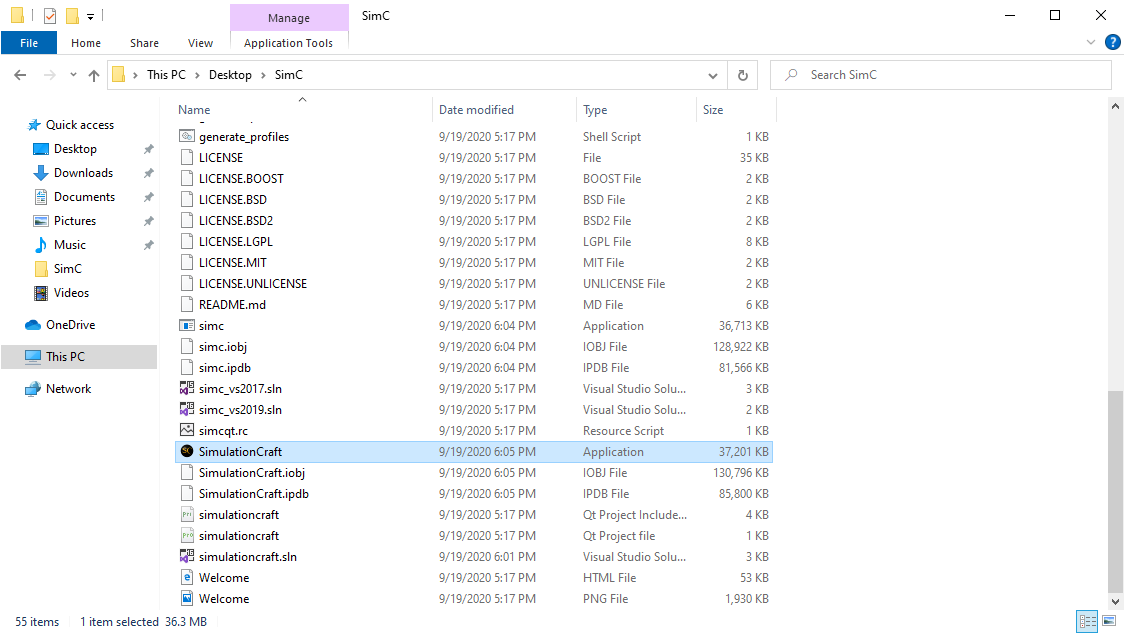Switch to Details view icon in status bar

tap(1088, 621)
